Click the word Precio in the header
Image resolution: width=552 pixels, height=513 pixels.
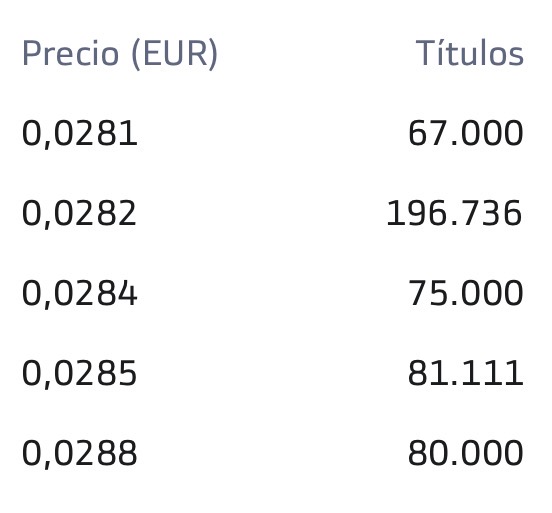[x=70, y=53]
